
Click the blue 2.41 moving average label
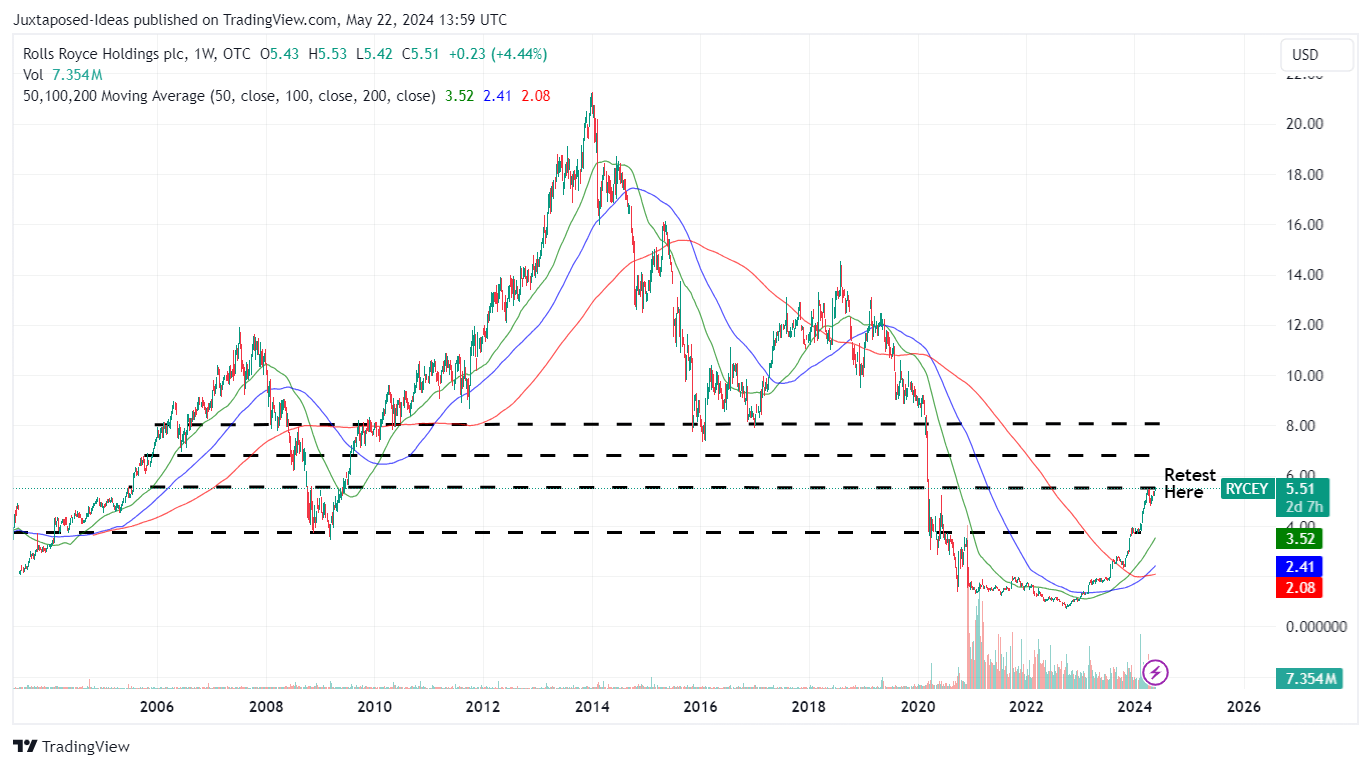[1299, 564]
